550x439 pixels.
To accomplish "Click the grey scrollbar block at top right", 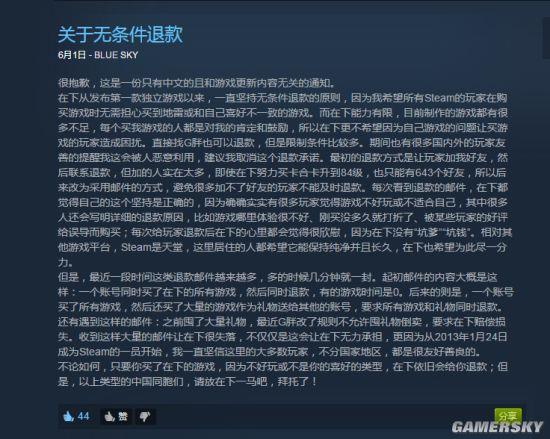I will click(x=546, y=39).
